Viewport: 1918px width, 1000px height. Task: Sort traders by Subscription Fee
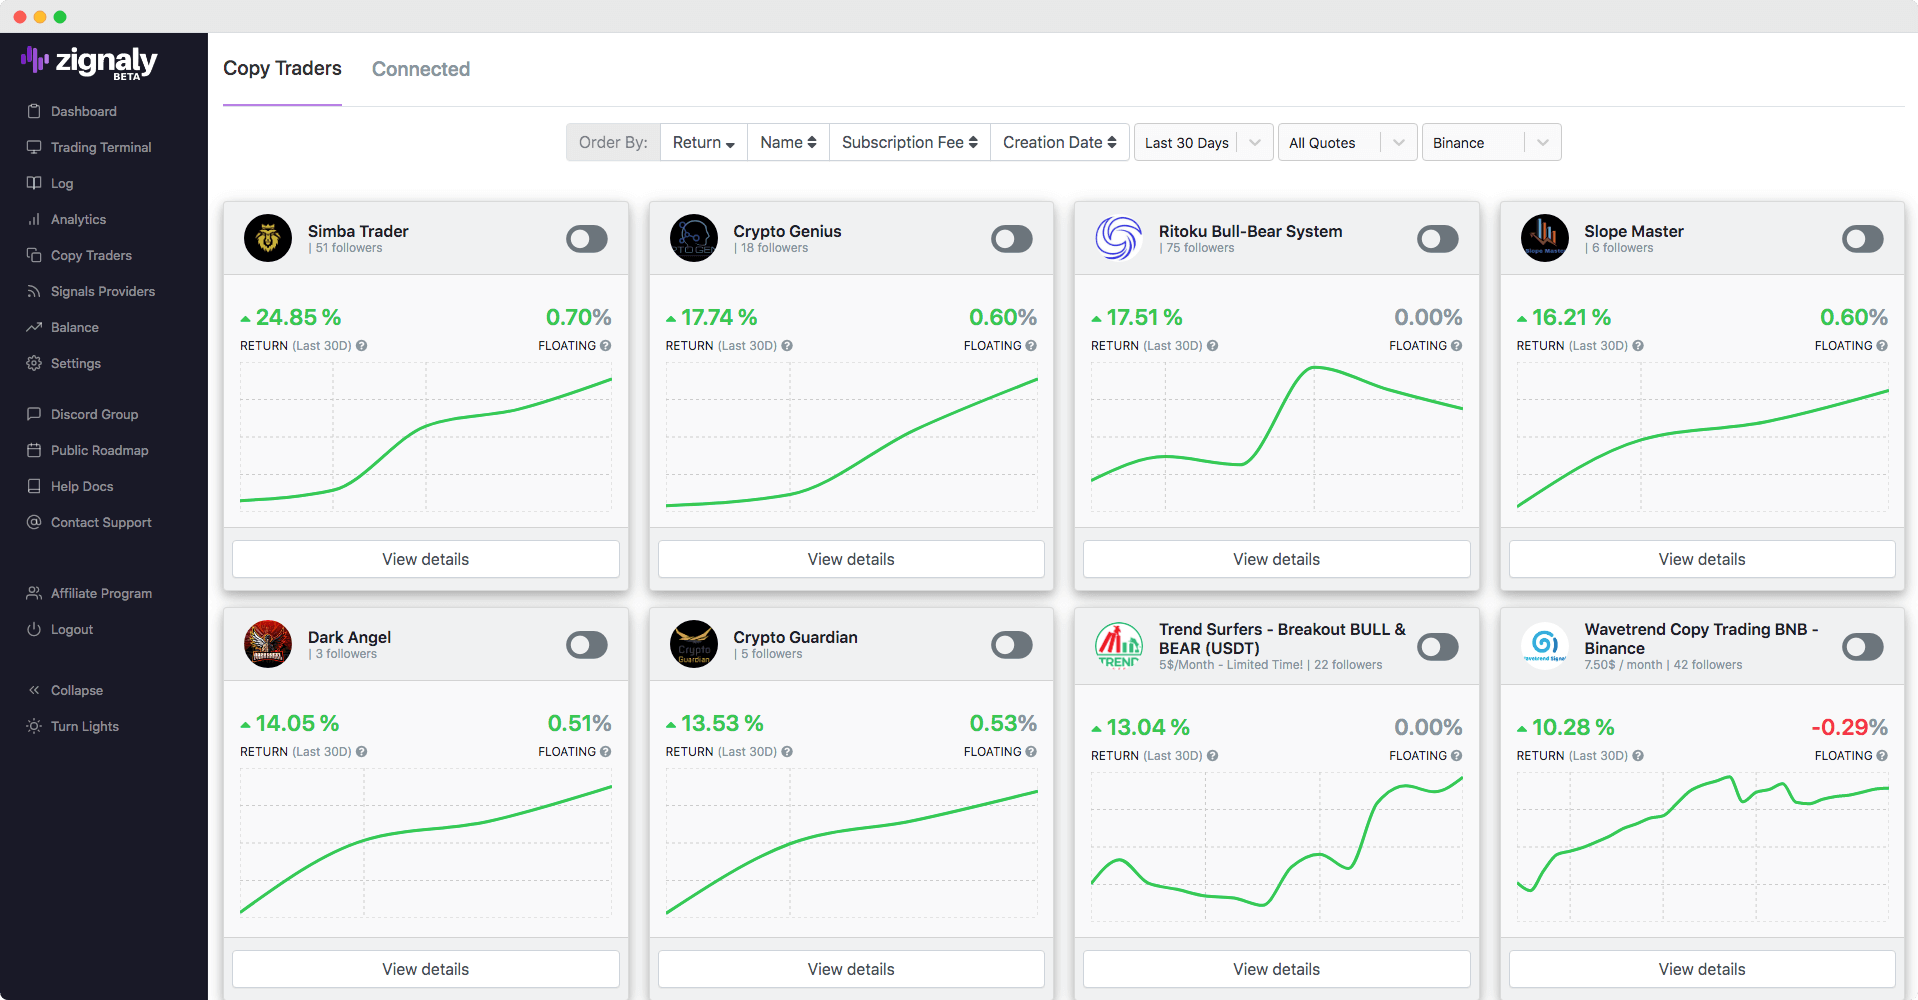point(909,143)
